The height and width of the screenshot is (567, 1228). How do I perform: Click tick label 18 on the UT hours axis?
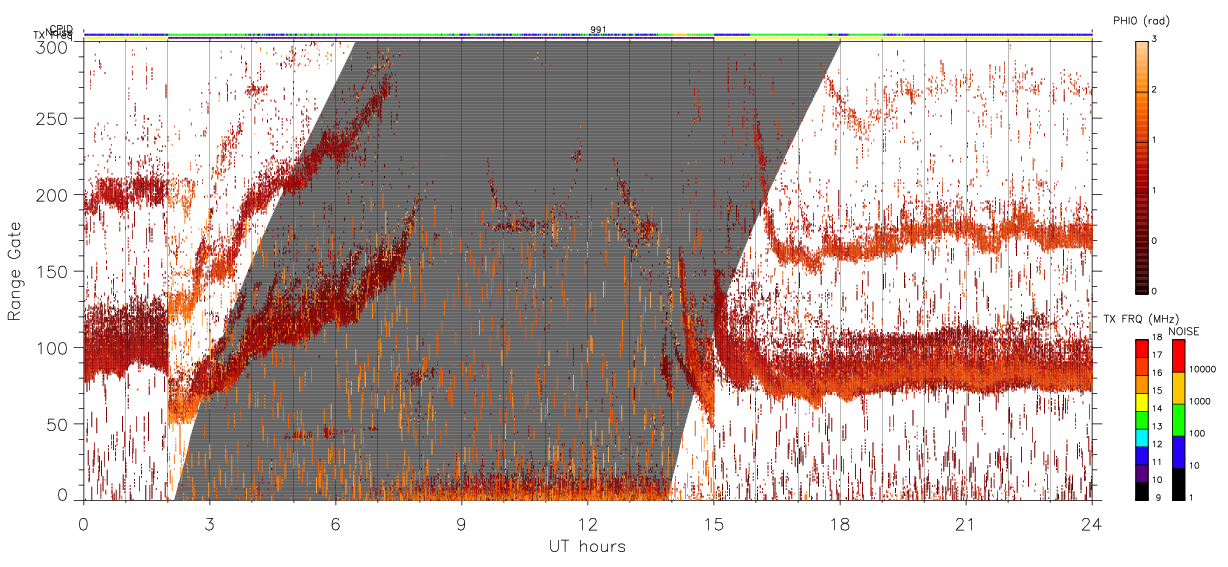pos(840,523)
